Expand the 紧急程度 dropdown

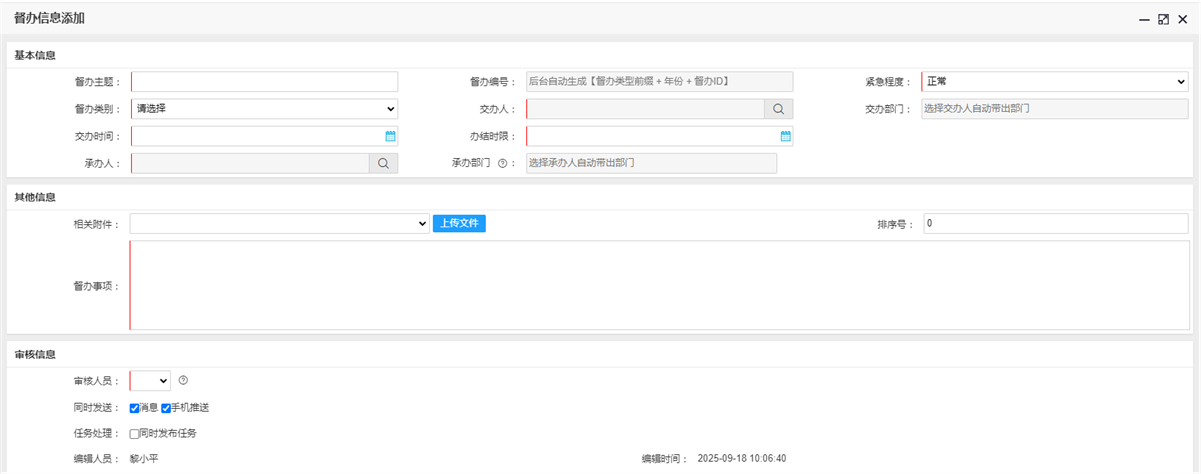(x=1054, y=82)
